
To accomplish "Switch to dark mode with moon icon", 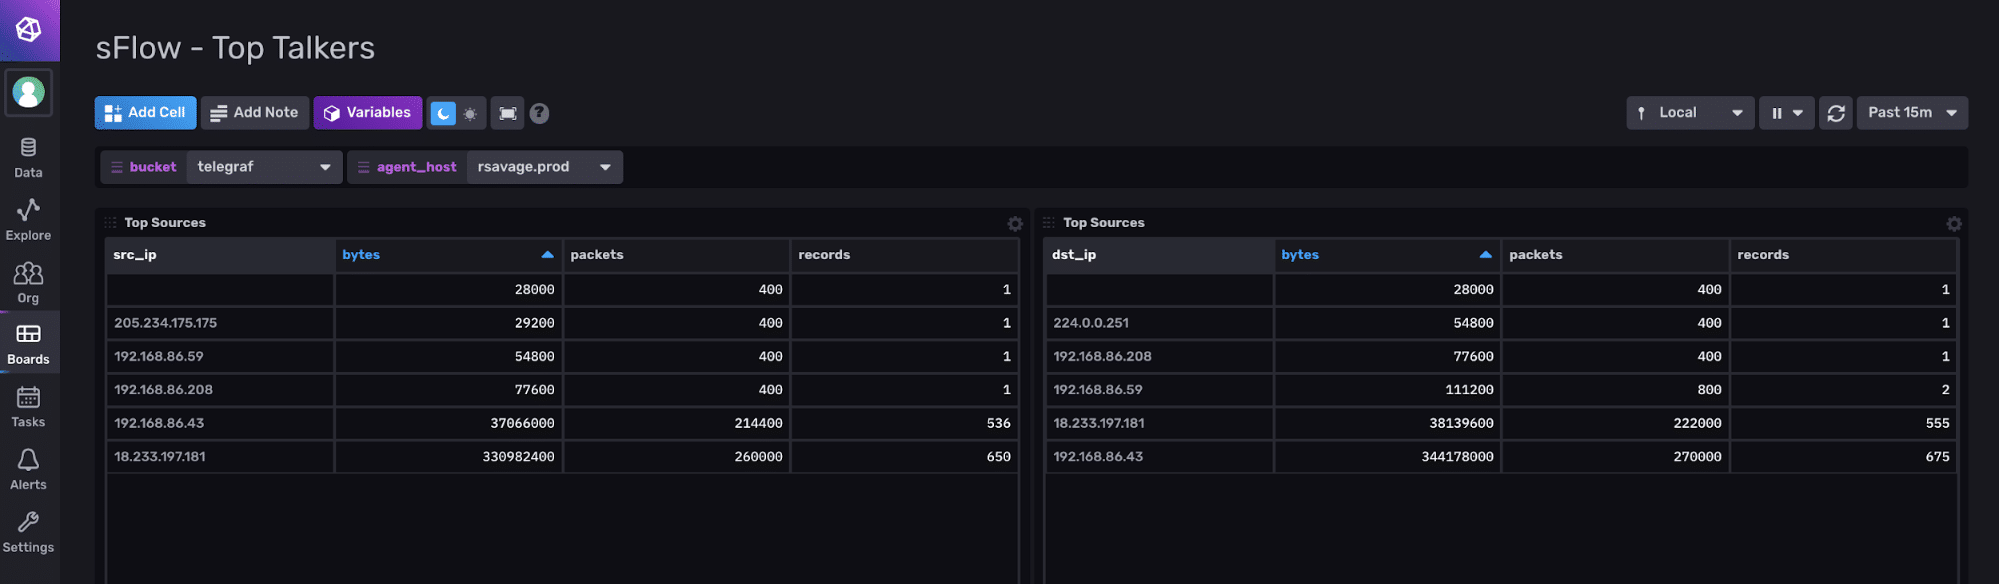I will click(443, 114).
